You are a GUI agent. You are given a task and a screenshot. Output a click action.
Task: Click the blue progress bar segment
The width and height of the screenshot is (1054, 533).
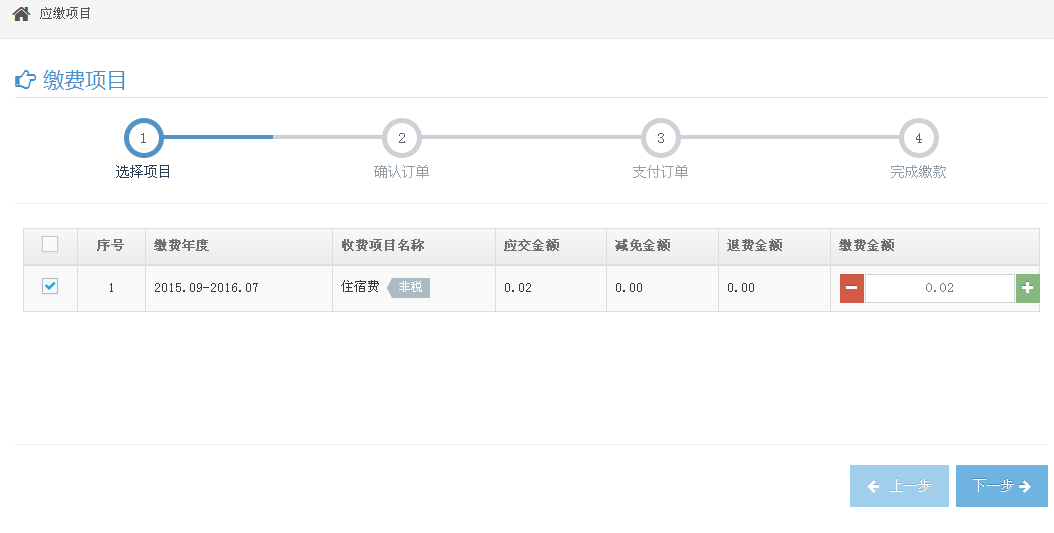218,137
